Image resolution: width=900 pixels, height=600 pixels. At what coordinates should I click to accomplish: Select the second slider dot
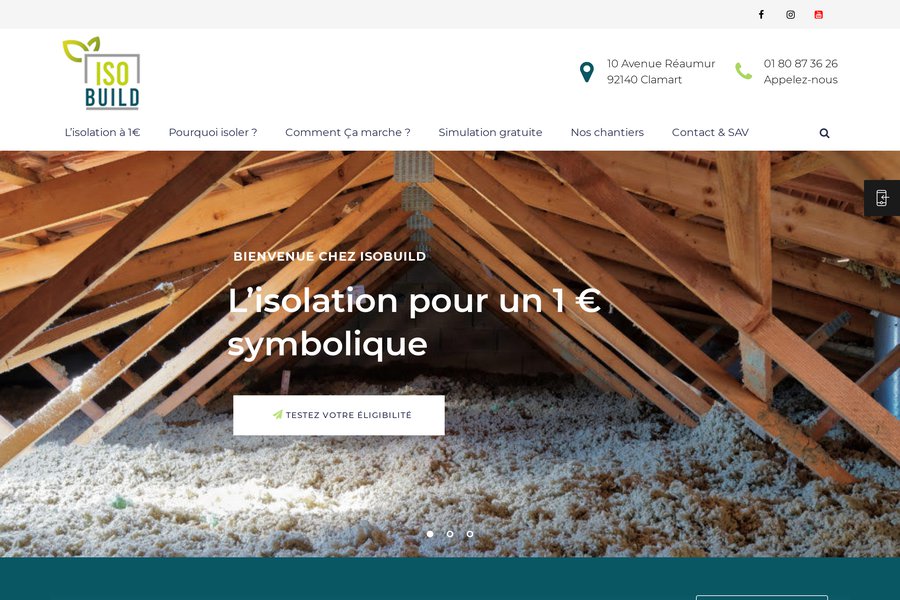pyautogui.click(x=450, y=534)
